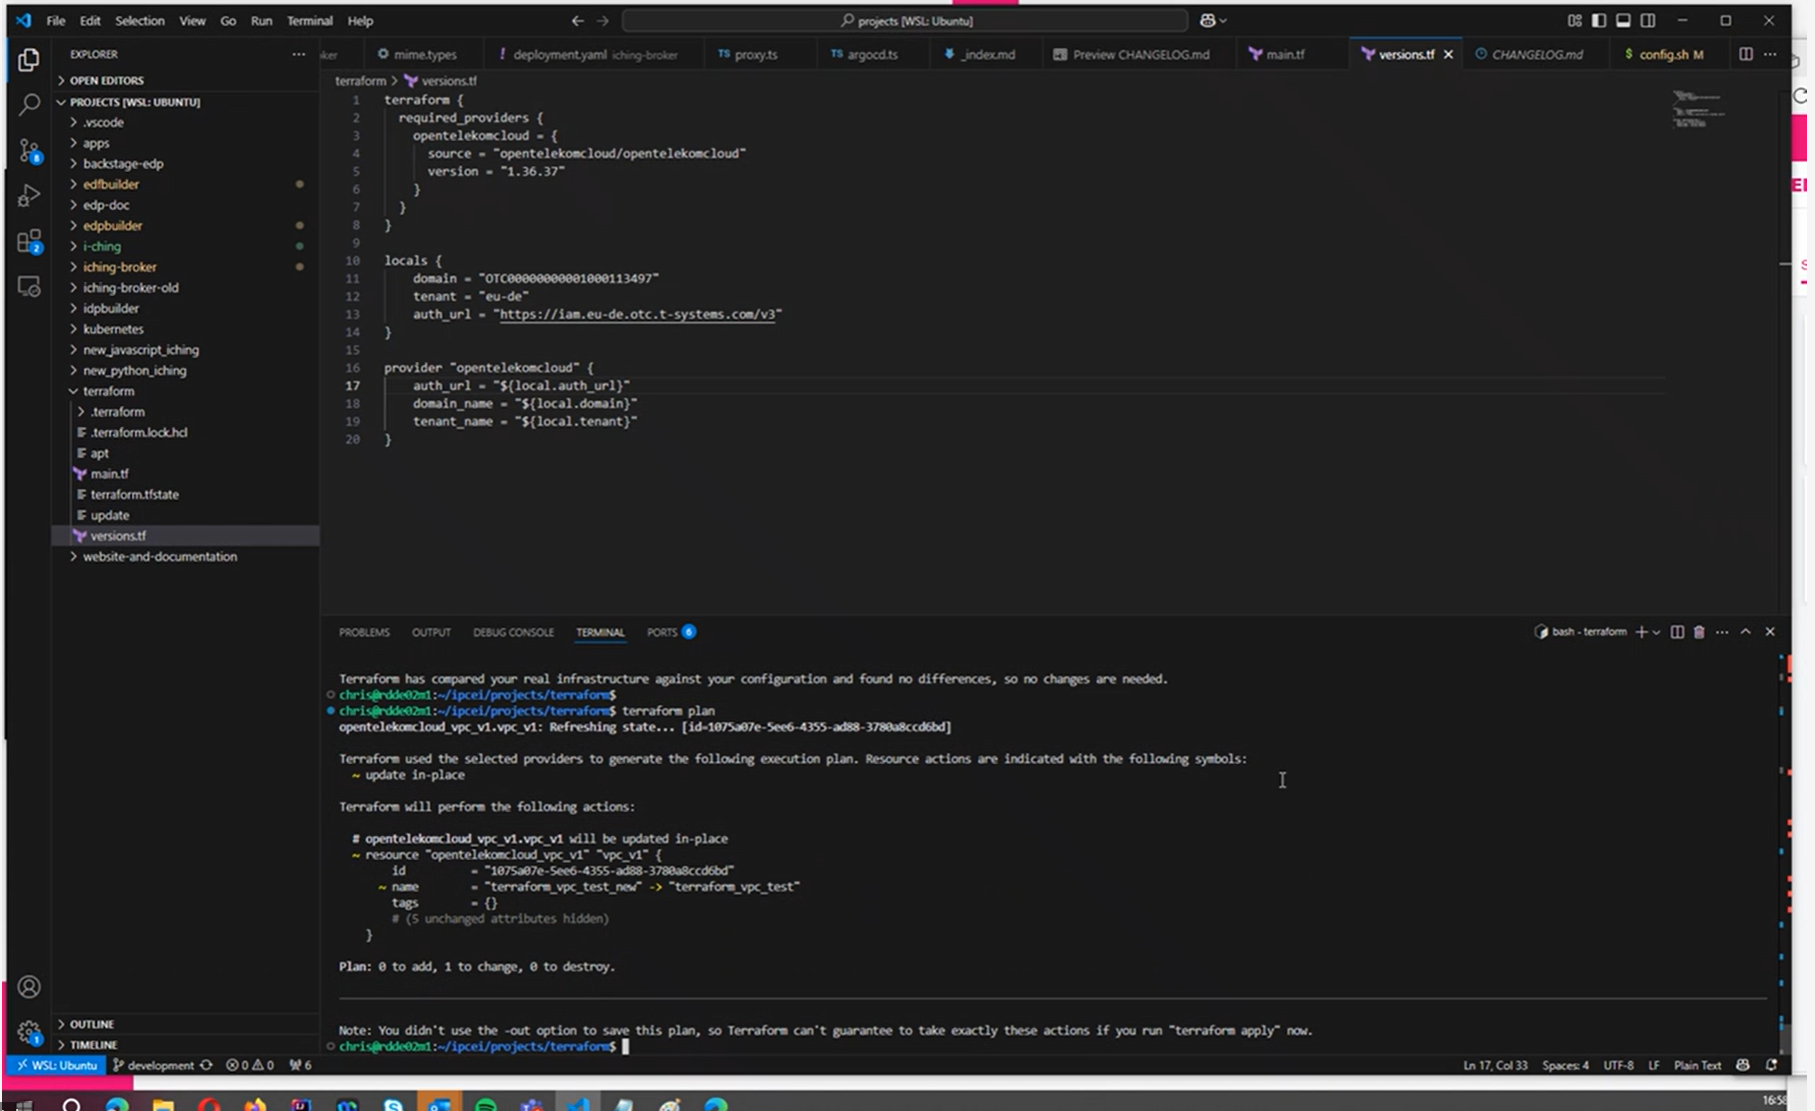Screen dimensions: 1815x1111
Task: Open Copilot dropdown arrow in title bar
Action: 1223,21
